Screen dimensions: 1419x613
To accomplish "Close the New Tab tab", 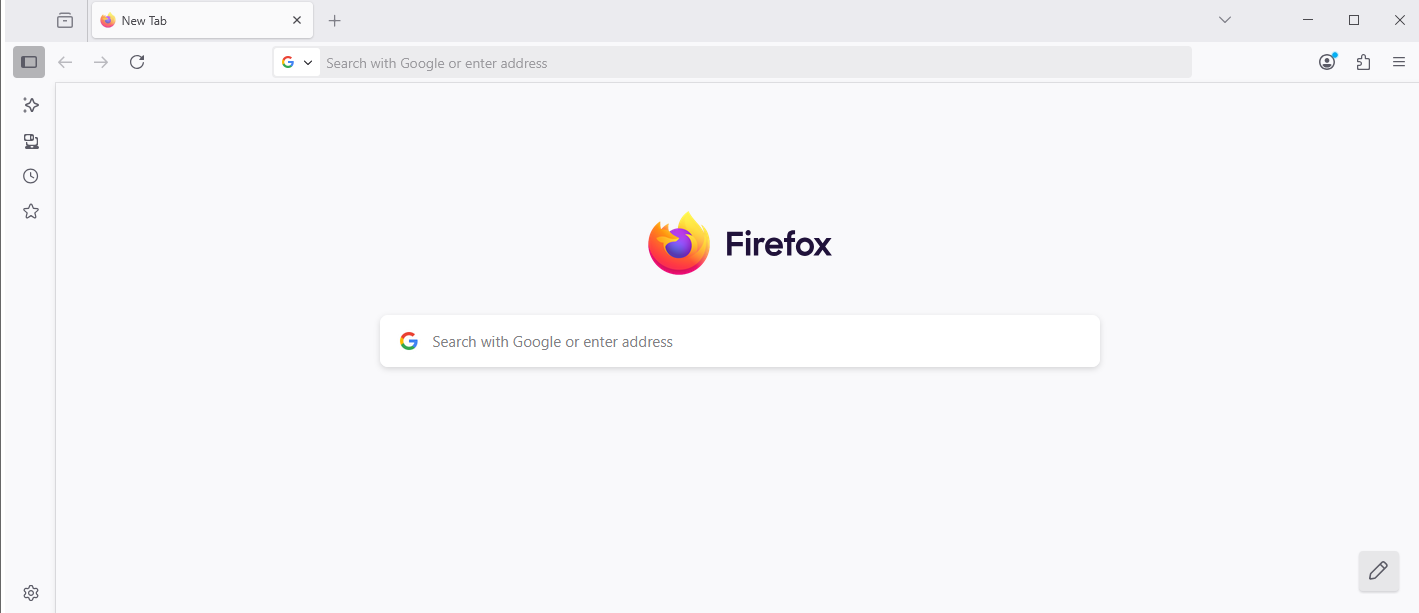I will (x=297, y=20).
